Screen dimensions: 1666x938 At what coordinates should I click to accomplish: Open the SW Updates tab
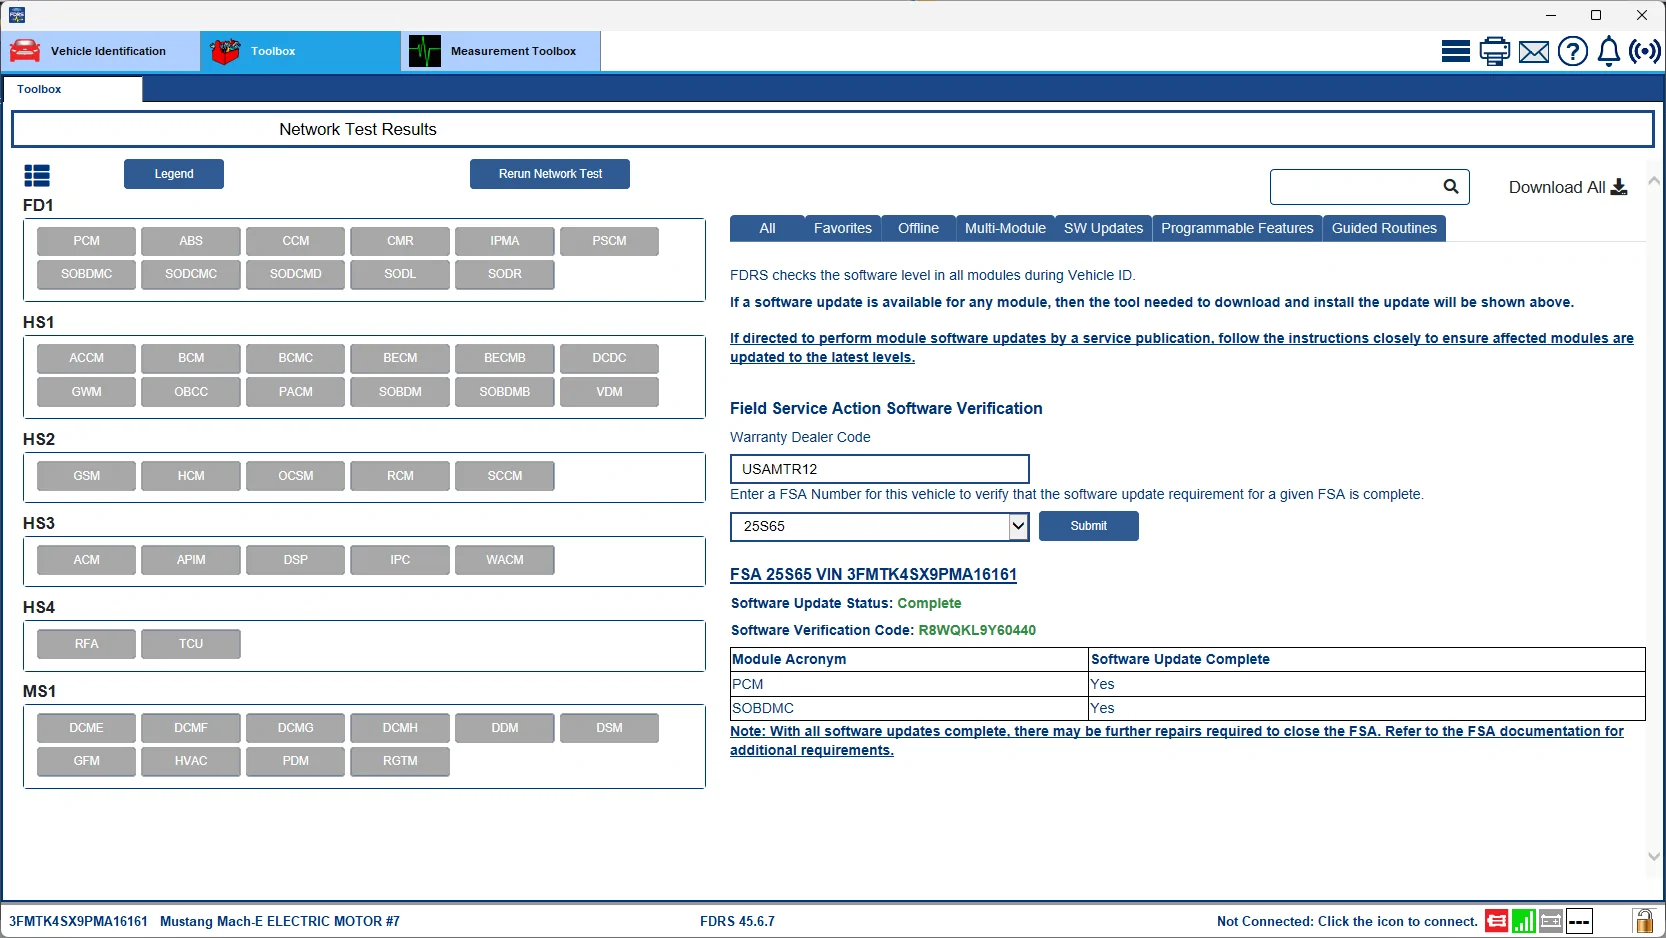pyautogui.click(x=1103, y=228)
